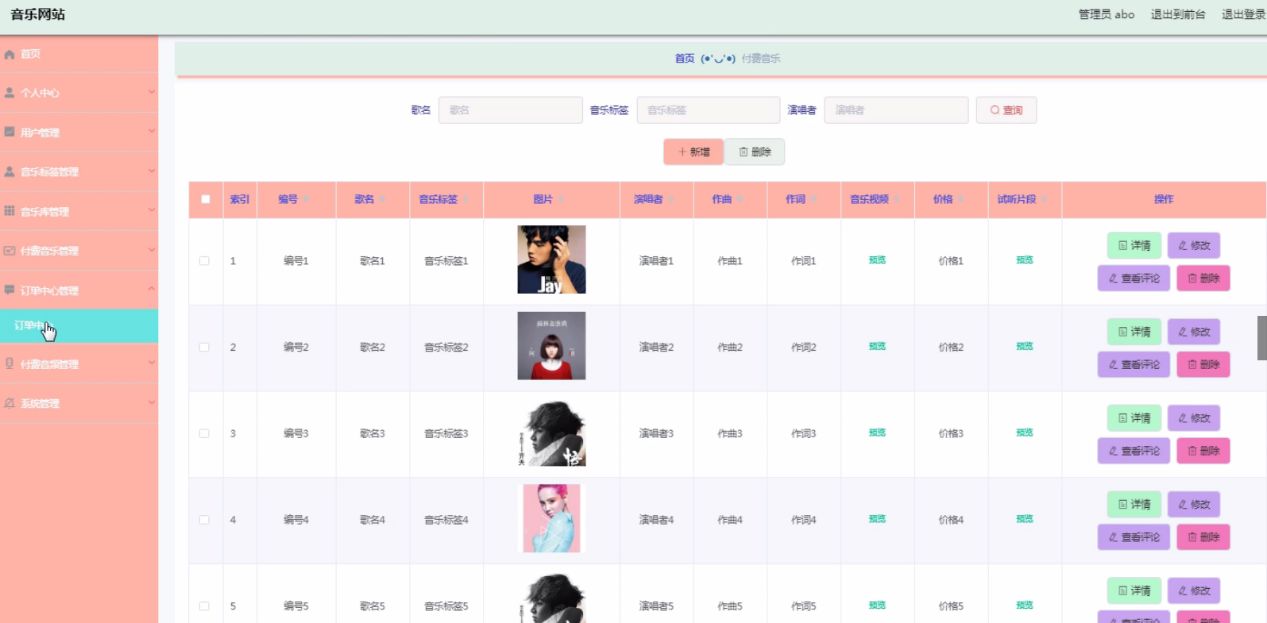Check the checkbox for row 编号1
This screenshot has width=1267, height=623.
(x=204, y=260)
